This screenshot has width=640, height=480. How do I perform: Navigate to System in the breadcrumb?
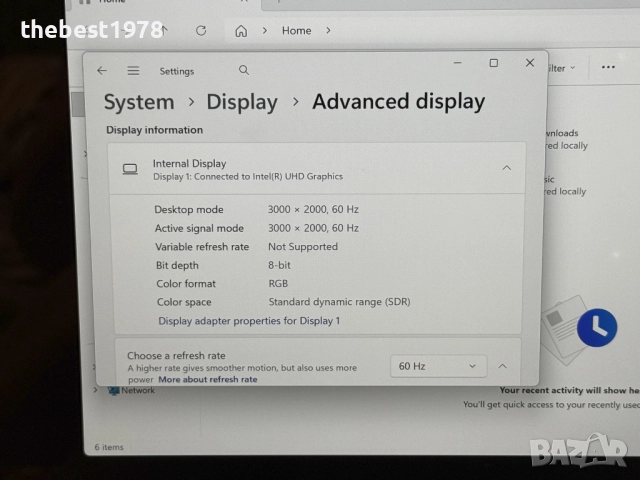139,102
